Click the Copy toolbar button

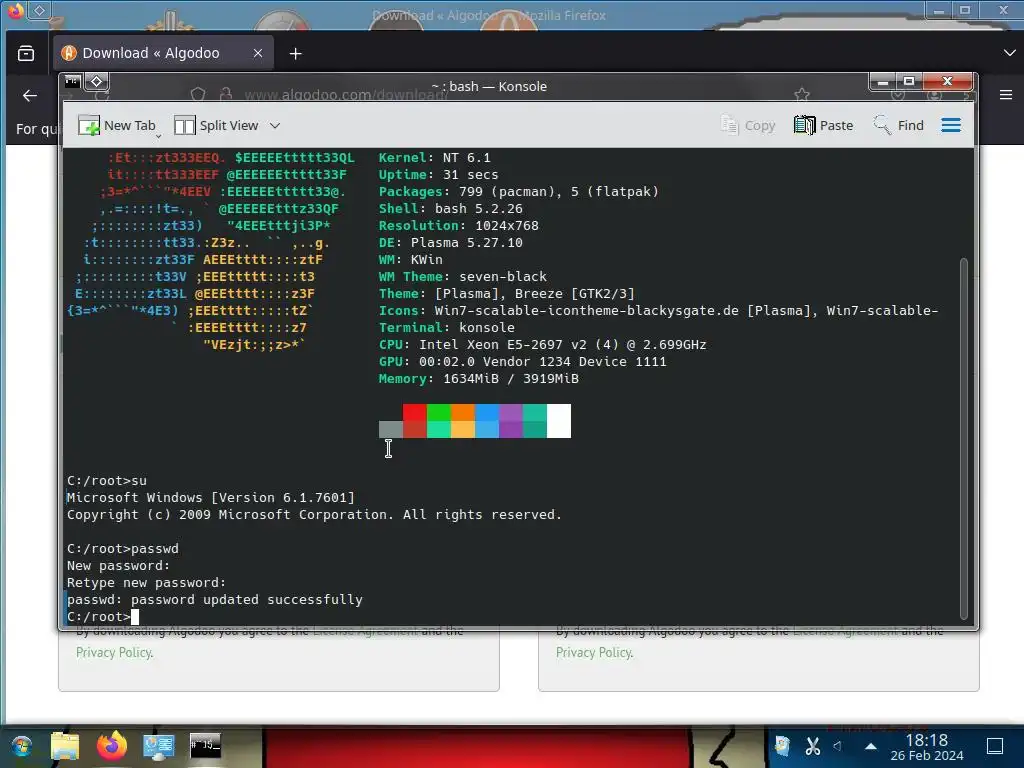748,125
